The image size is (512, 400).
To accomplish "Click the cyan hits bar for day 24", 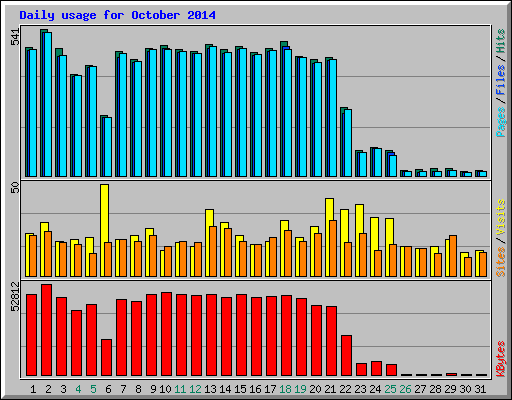I will click(x=378, y=163).
